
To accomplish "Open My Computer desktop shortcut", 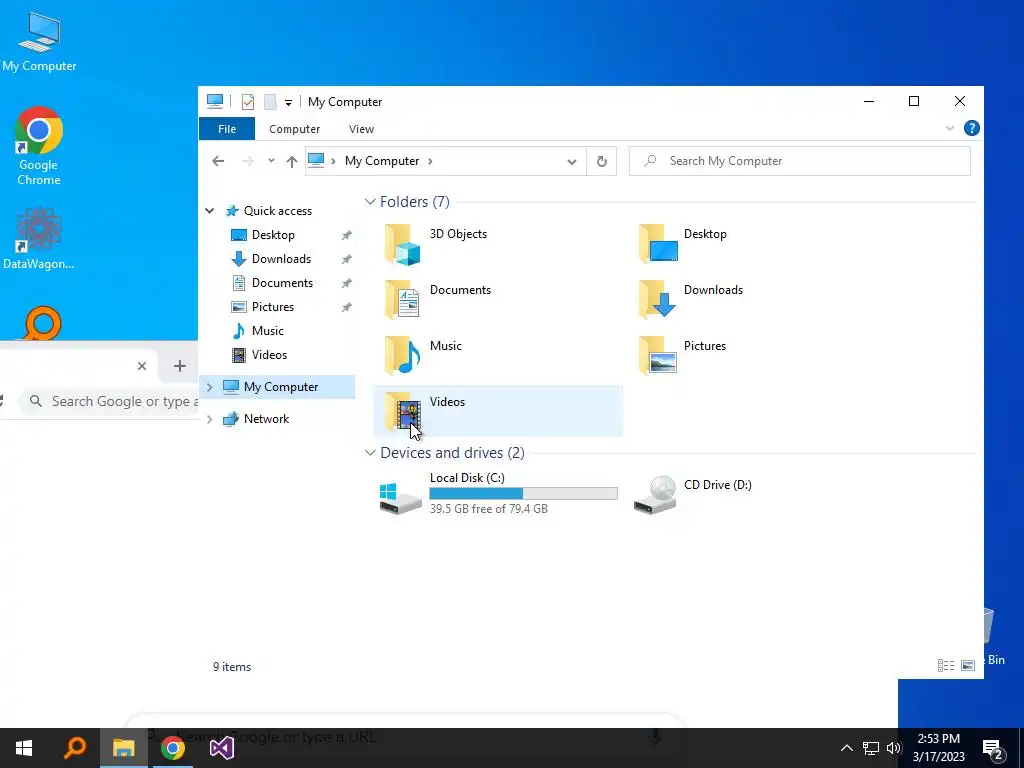I will pyautogui.click(x=39, y=41).
